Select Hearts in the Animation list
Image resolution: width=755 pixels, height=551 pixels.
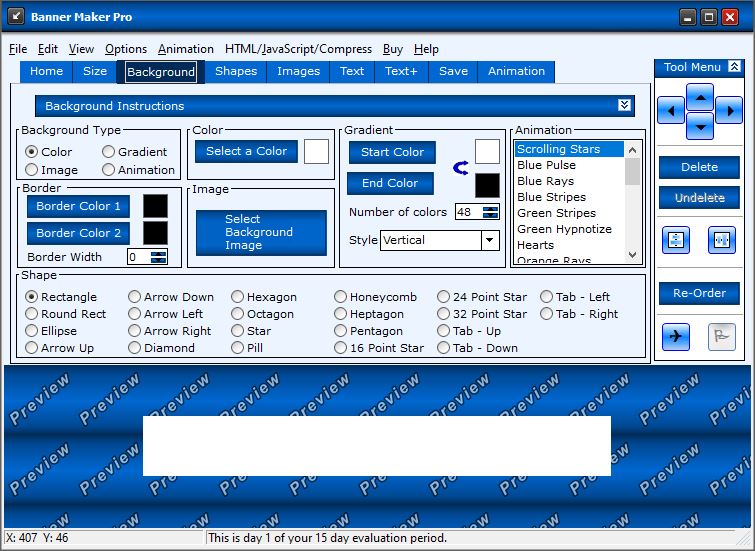[569, 245]
